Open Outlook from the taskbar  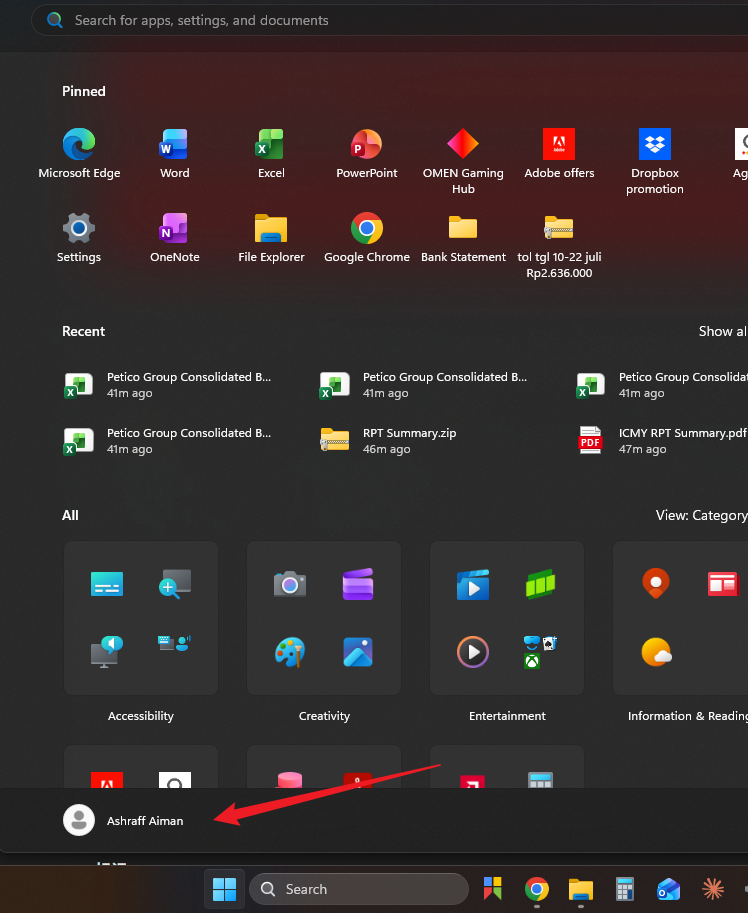668,889
